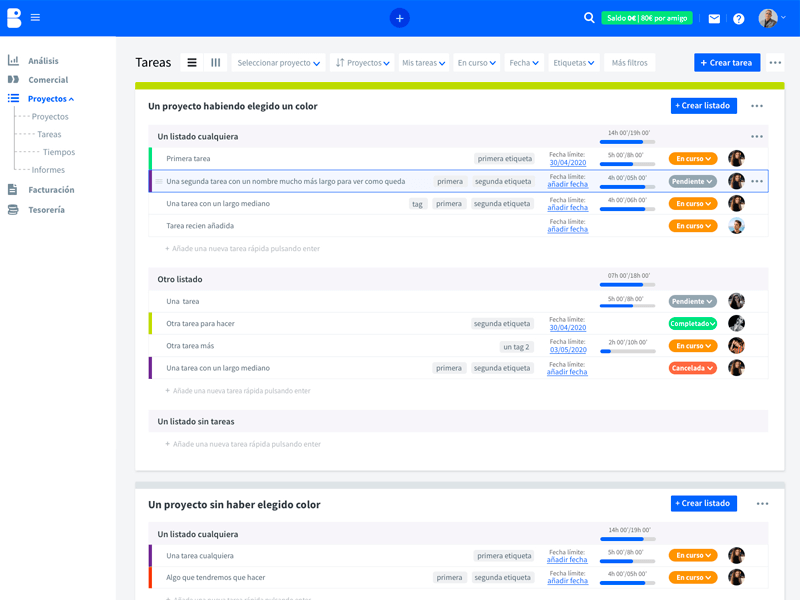The width and height of the screenshot is (800, 600).
Task: Open the search magnifier icon
Action: click(x=589, y=18)
